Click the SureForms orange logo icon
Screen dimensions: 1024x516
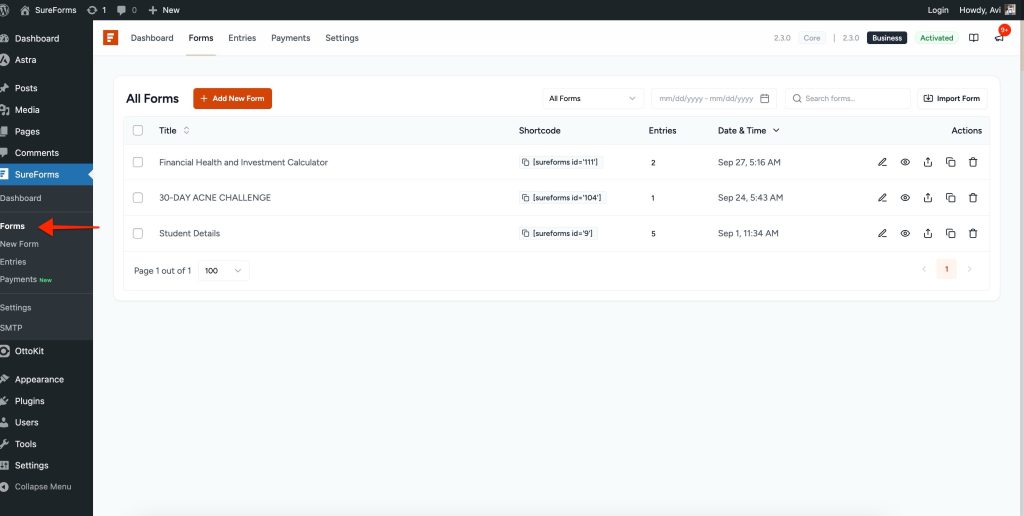coord(110,38)
